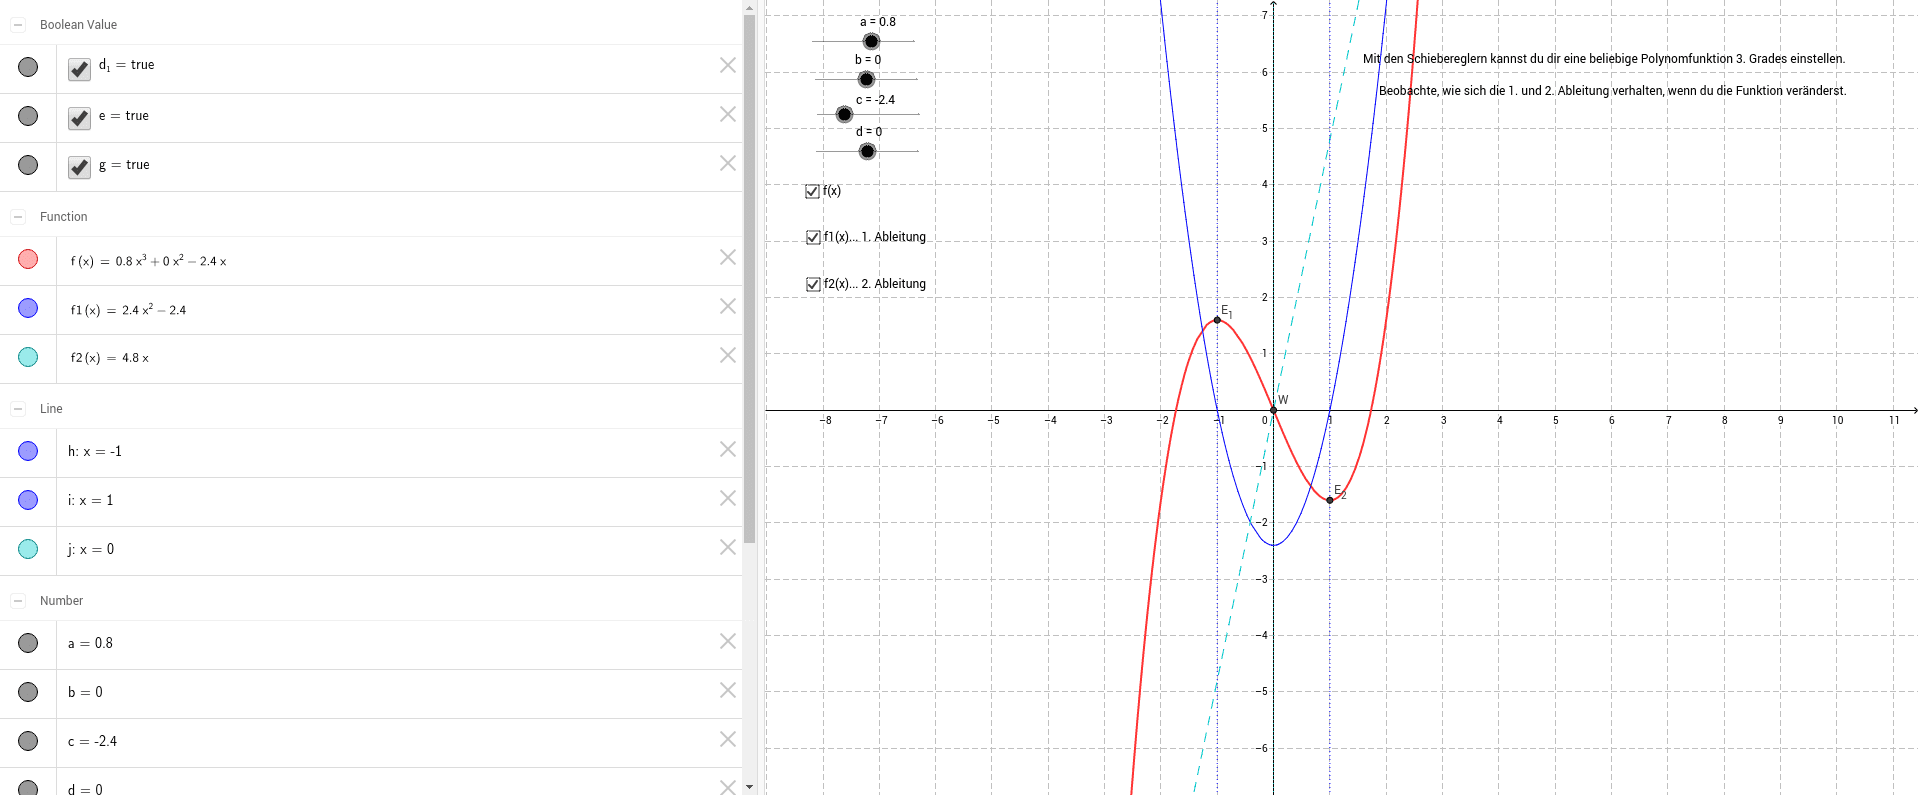
Task: Click the text starting 'Mit den Schiebereglern'
Action: click(1604, 59)
